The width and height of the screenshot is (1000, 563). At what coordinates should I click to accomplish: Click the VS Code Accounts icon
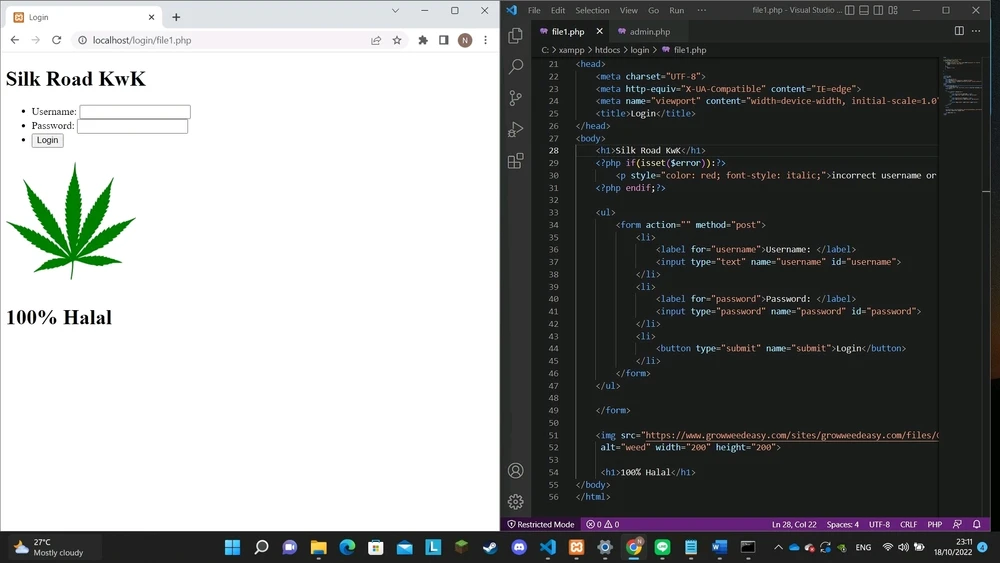coord(516,471)
